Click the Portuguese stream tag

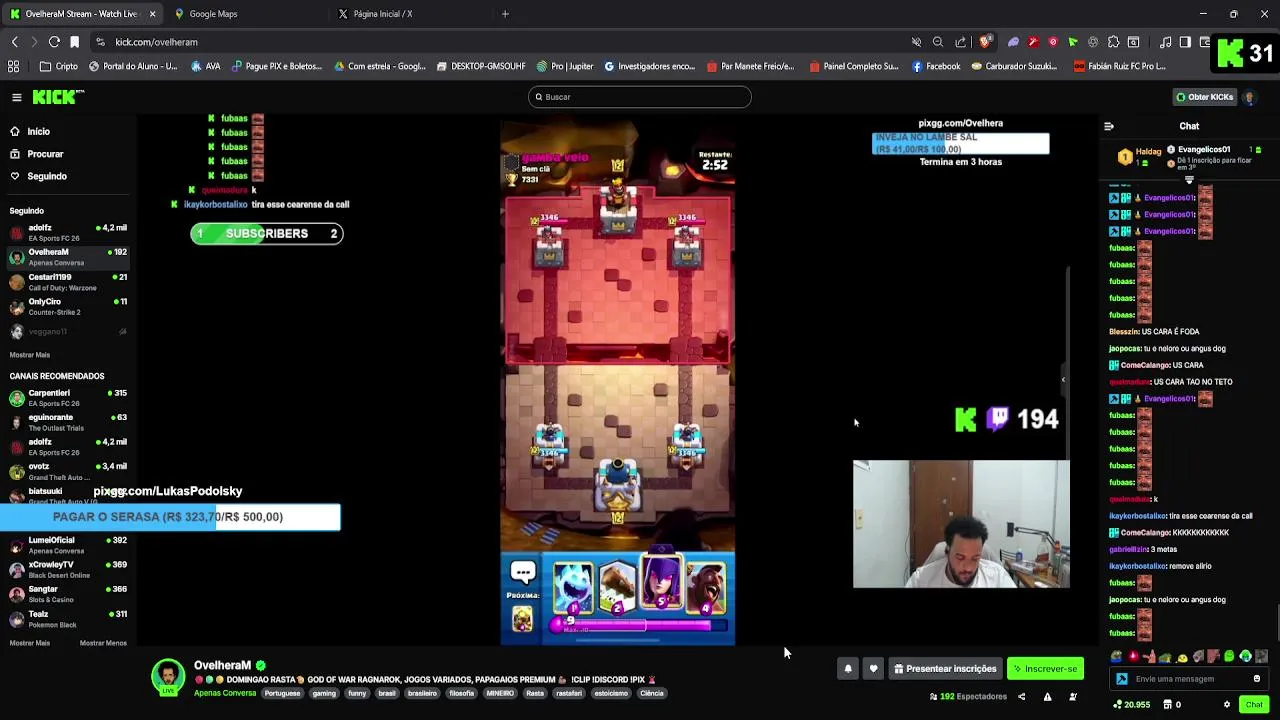click(282, 693)
